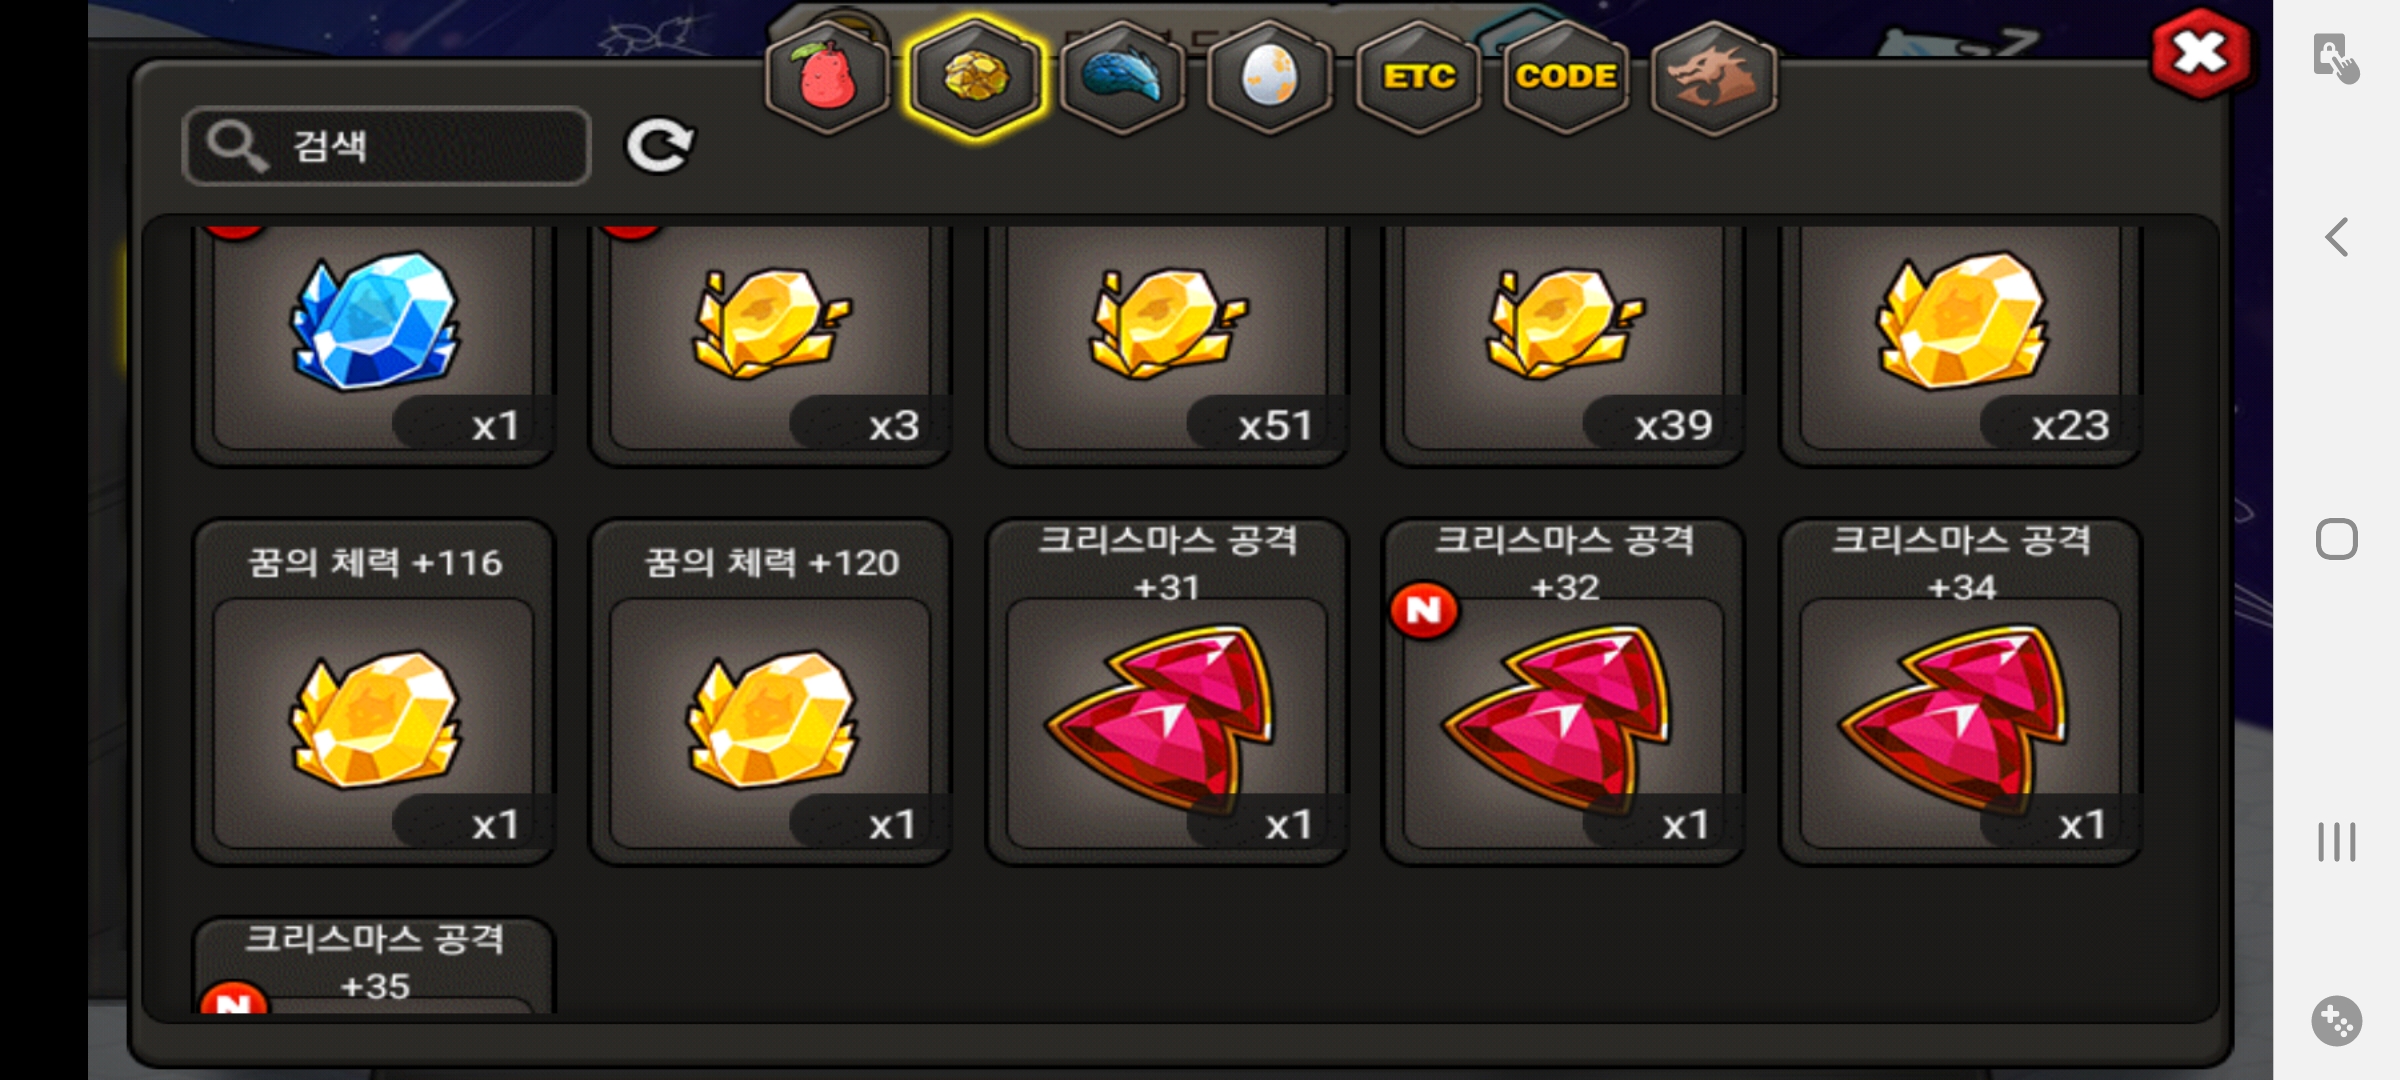The image size is (2400, 1080).
Task: Focus the 검색 search field
Action: [x=387, y=146]
